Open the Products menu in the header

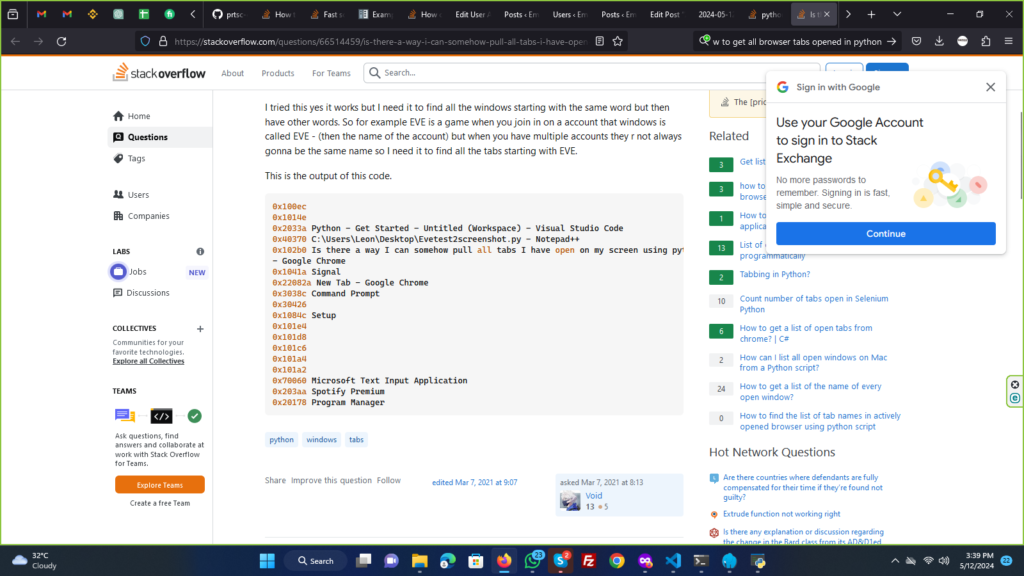coord(278,73)
